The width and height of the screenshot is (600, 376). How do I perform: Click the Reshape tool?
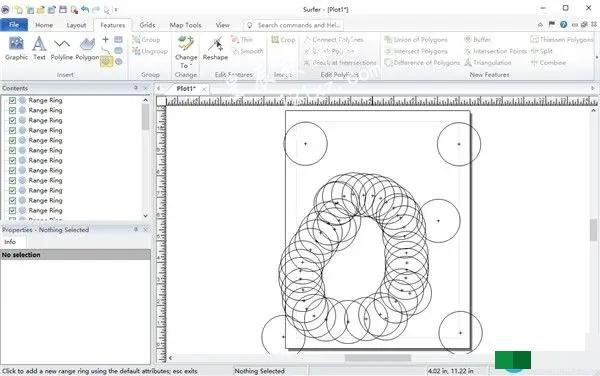coord(215,48)
